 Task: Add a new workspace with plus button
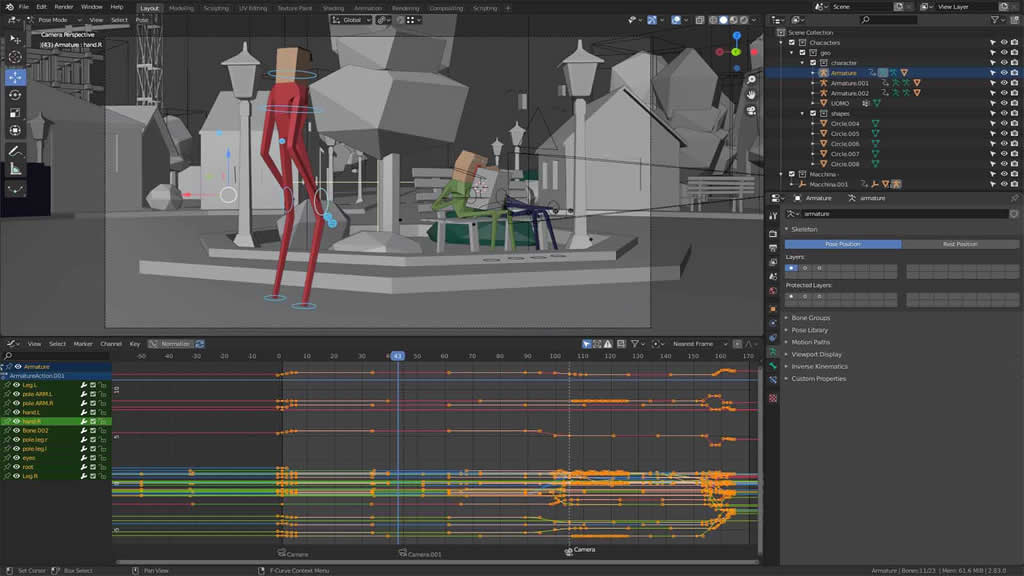tap(507, 8)
